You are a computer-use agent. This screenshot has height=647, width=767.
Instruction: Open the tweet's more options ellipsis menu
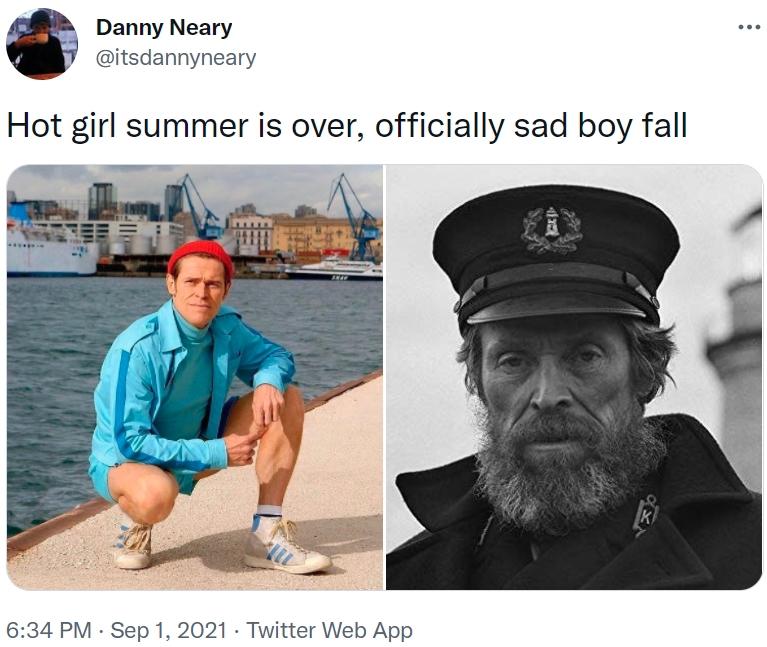[748, 26]
